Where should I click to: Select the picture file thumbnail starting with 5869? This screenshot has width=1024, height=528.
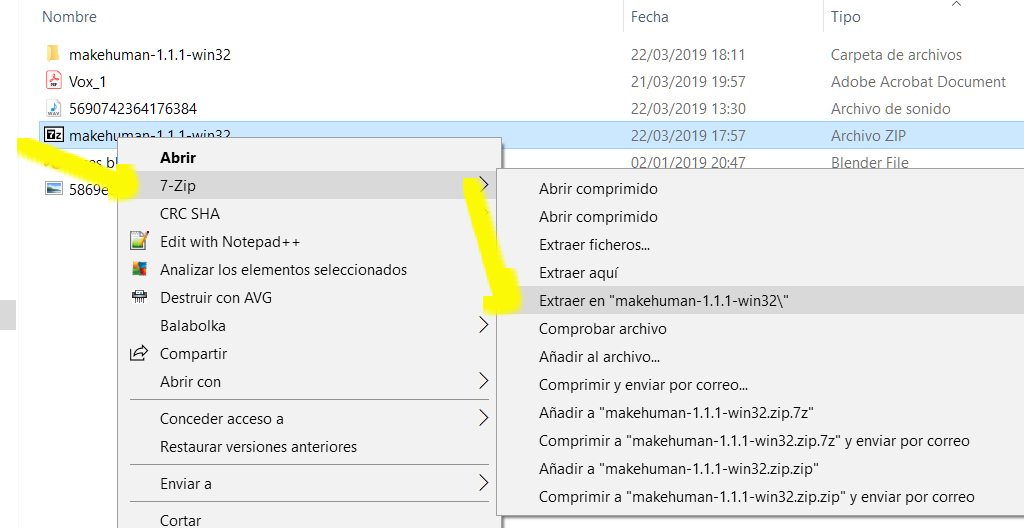pos(54,188)
